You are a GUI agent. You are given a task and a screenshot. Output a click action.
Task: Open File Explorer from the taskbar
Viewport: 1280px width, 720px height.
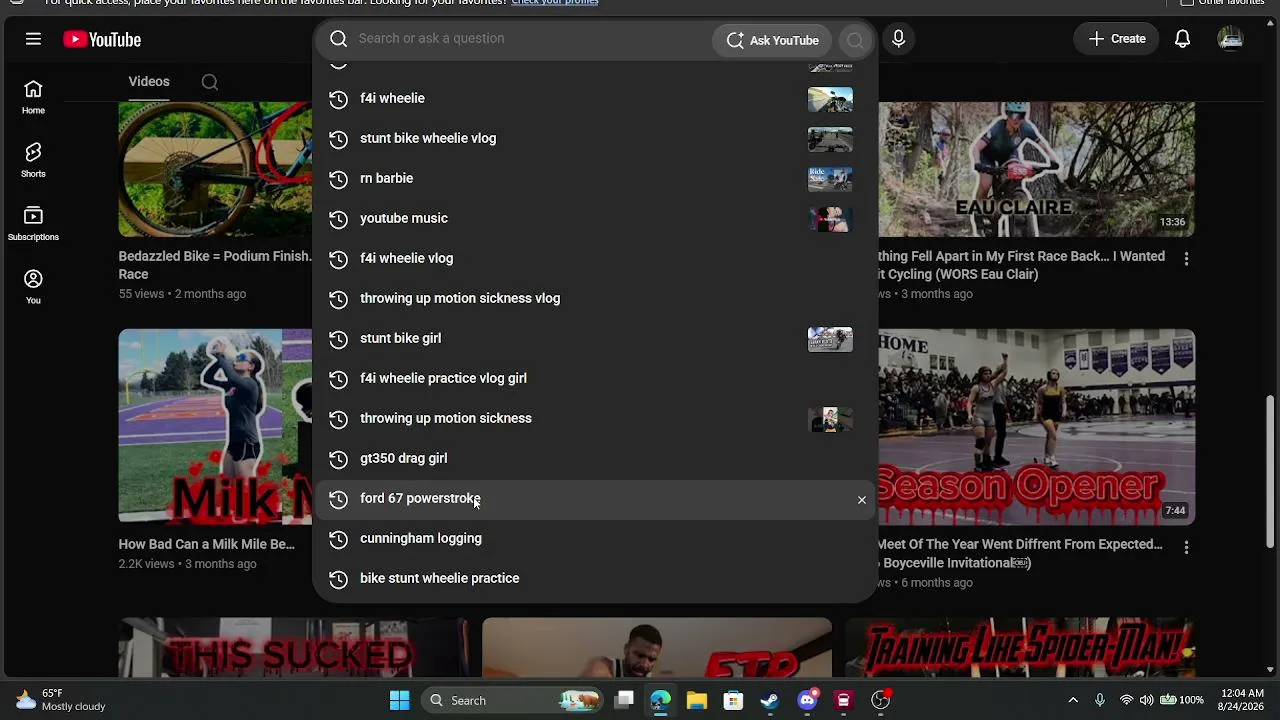point(697,700)
